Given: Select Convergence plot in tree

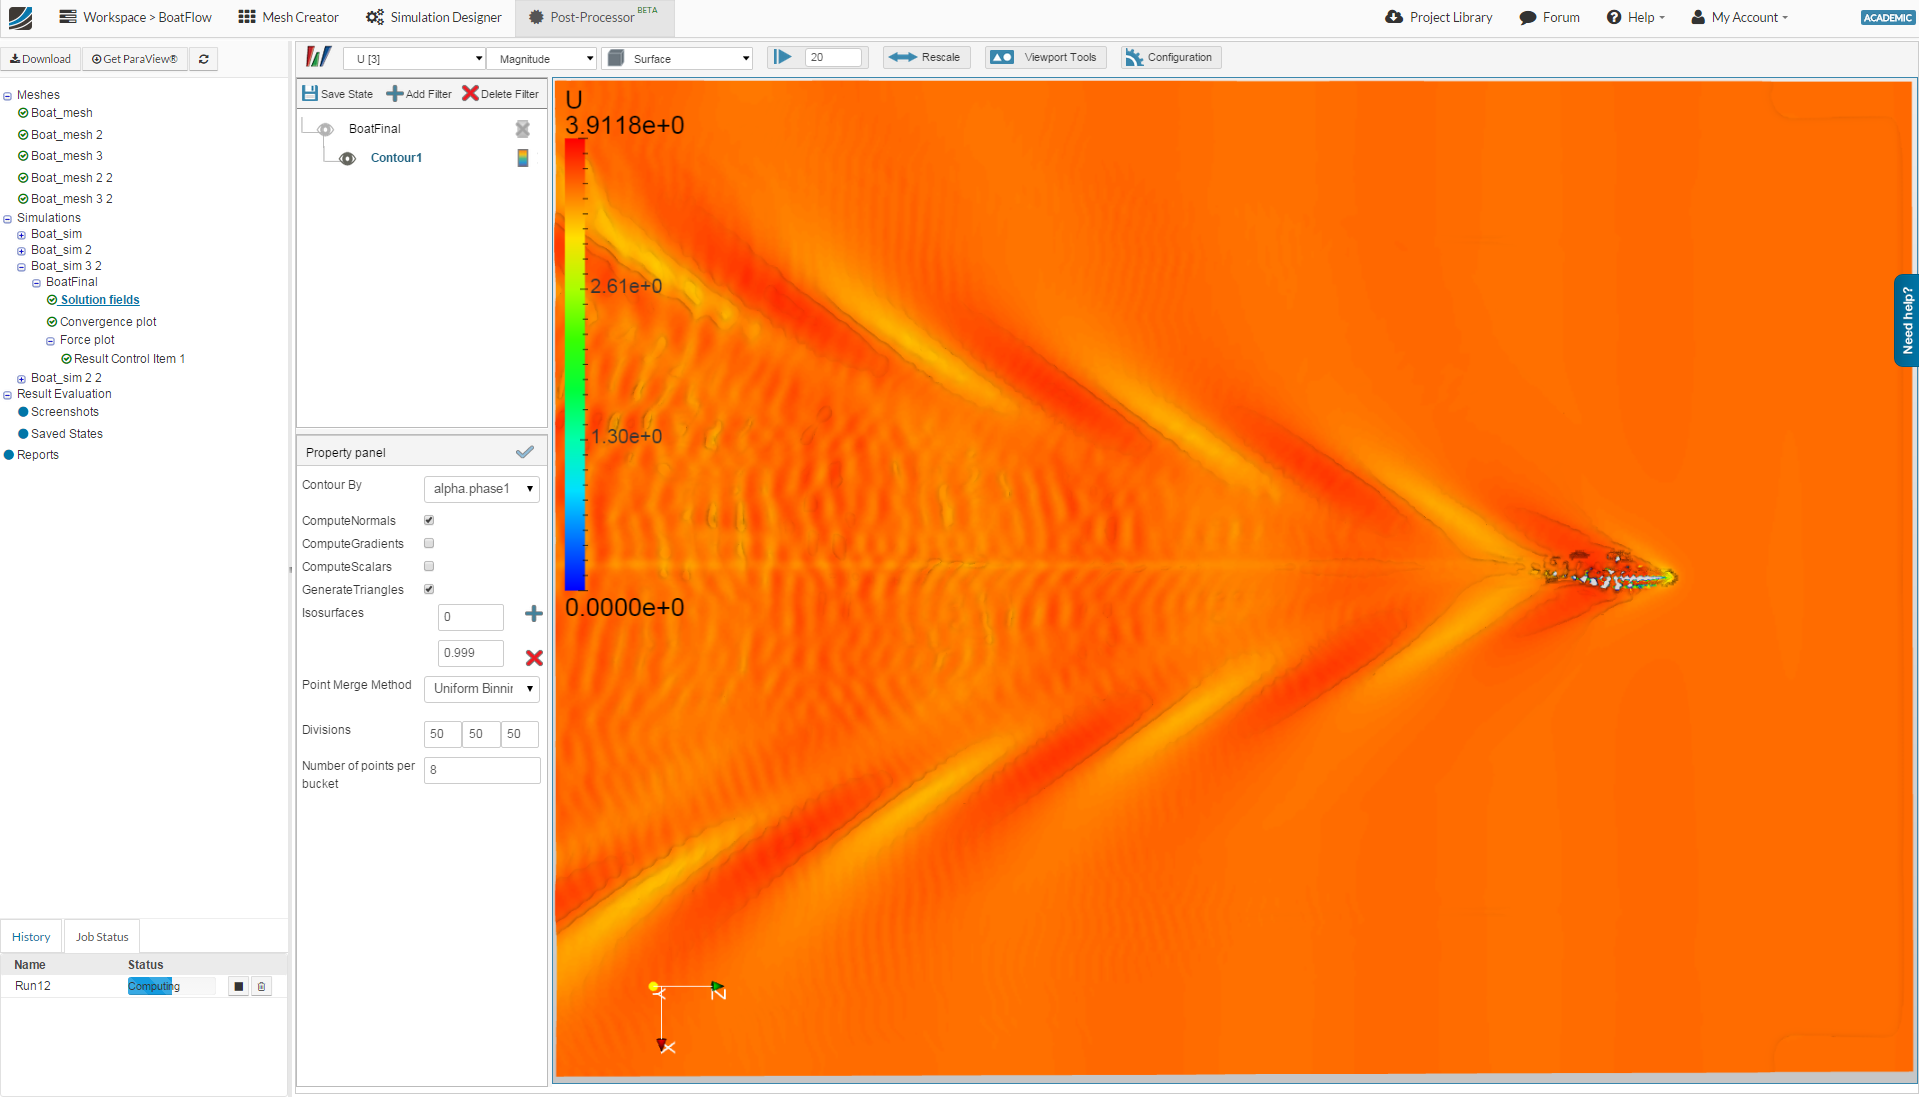Looking at the screenshot, I should tap(108, 322).
